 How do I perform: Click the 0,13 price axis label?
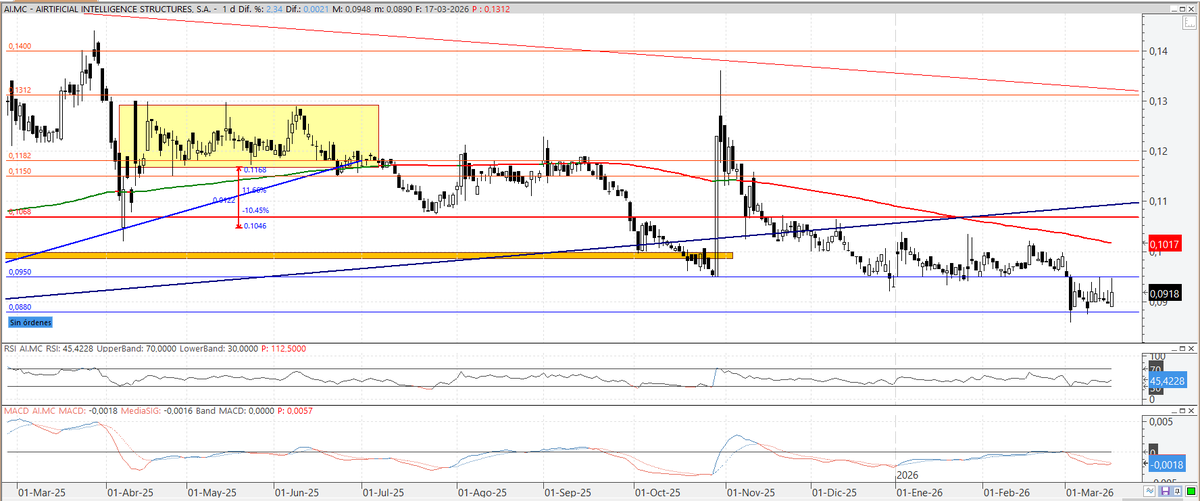[1157, 101]
